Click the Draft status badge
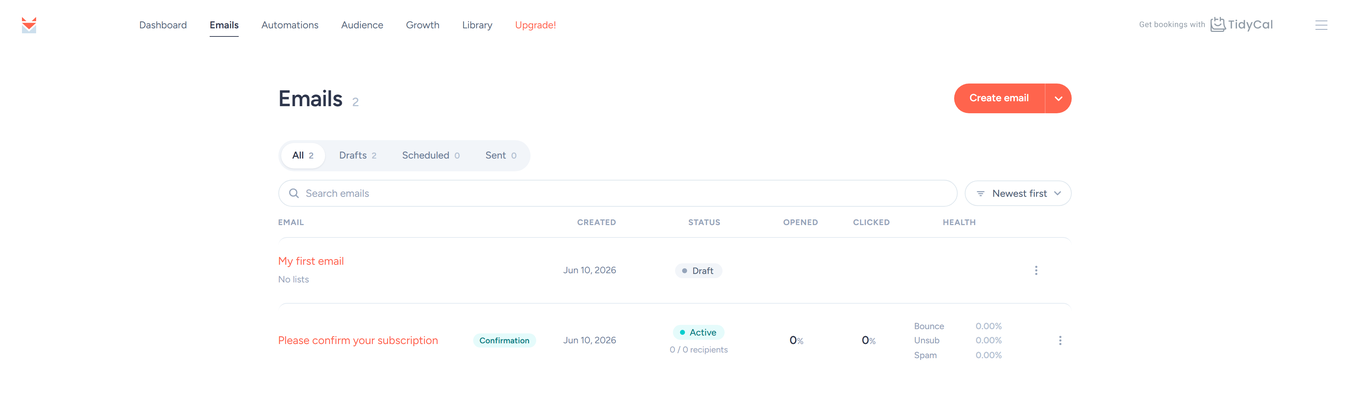The image size is (1360, 407). [x=698, y=271]
